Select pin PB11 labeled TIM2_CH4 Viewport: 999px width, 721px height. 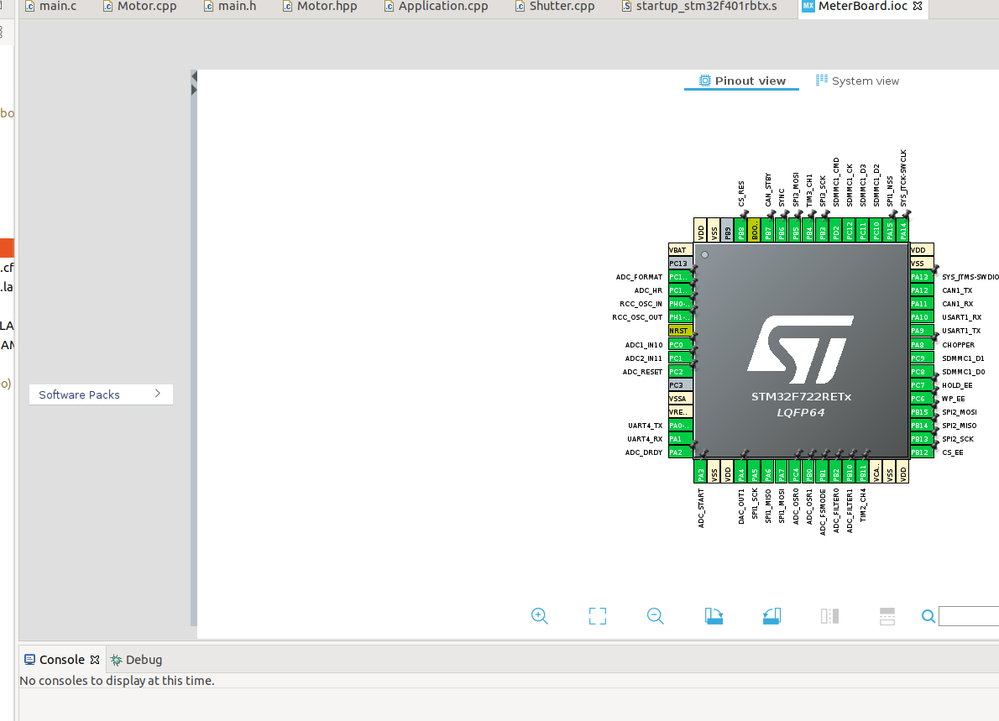click(x=863, y=472)
